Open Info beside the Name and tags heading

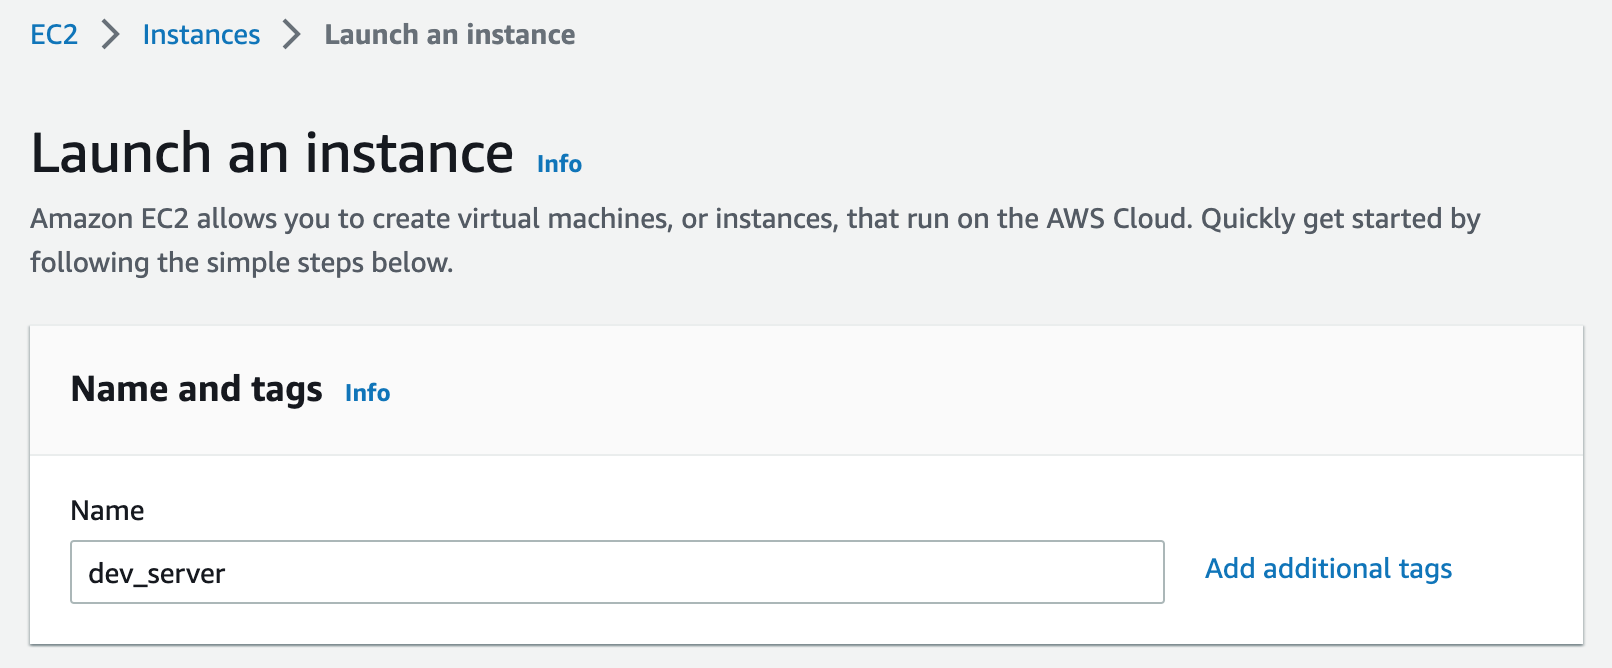[367, 393]
